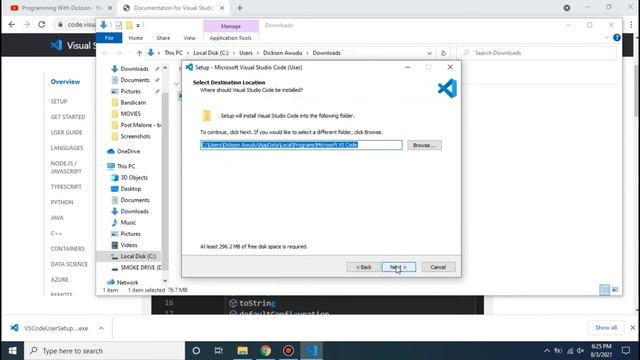Open SMOKE DRIVE in navigation pane
This screenshot has height=360, width=640.
(x=140, y=267)
